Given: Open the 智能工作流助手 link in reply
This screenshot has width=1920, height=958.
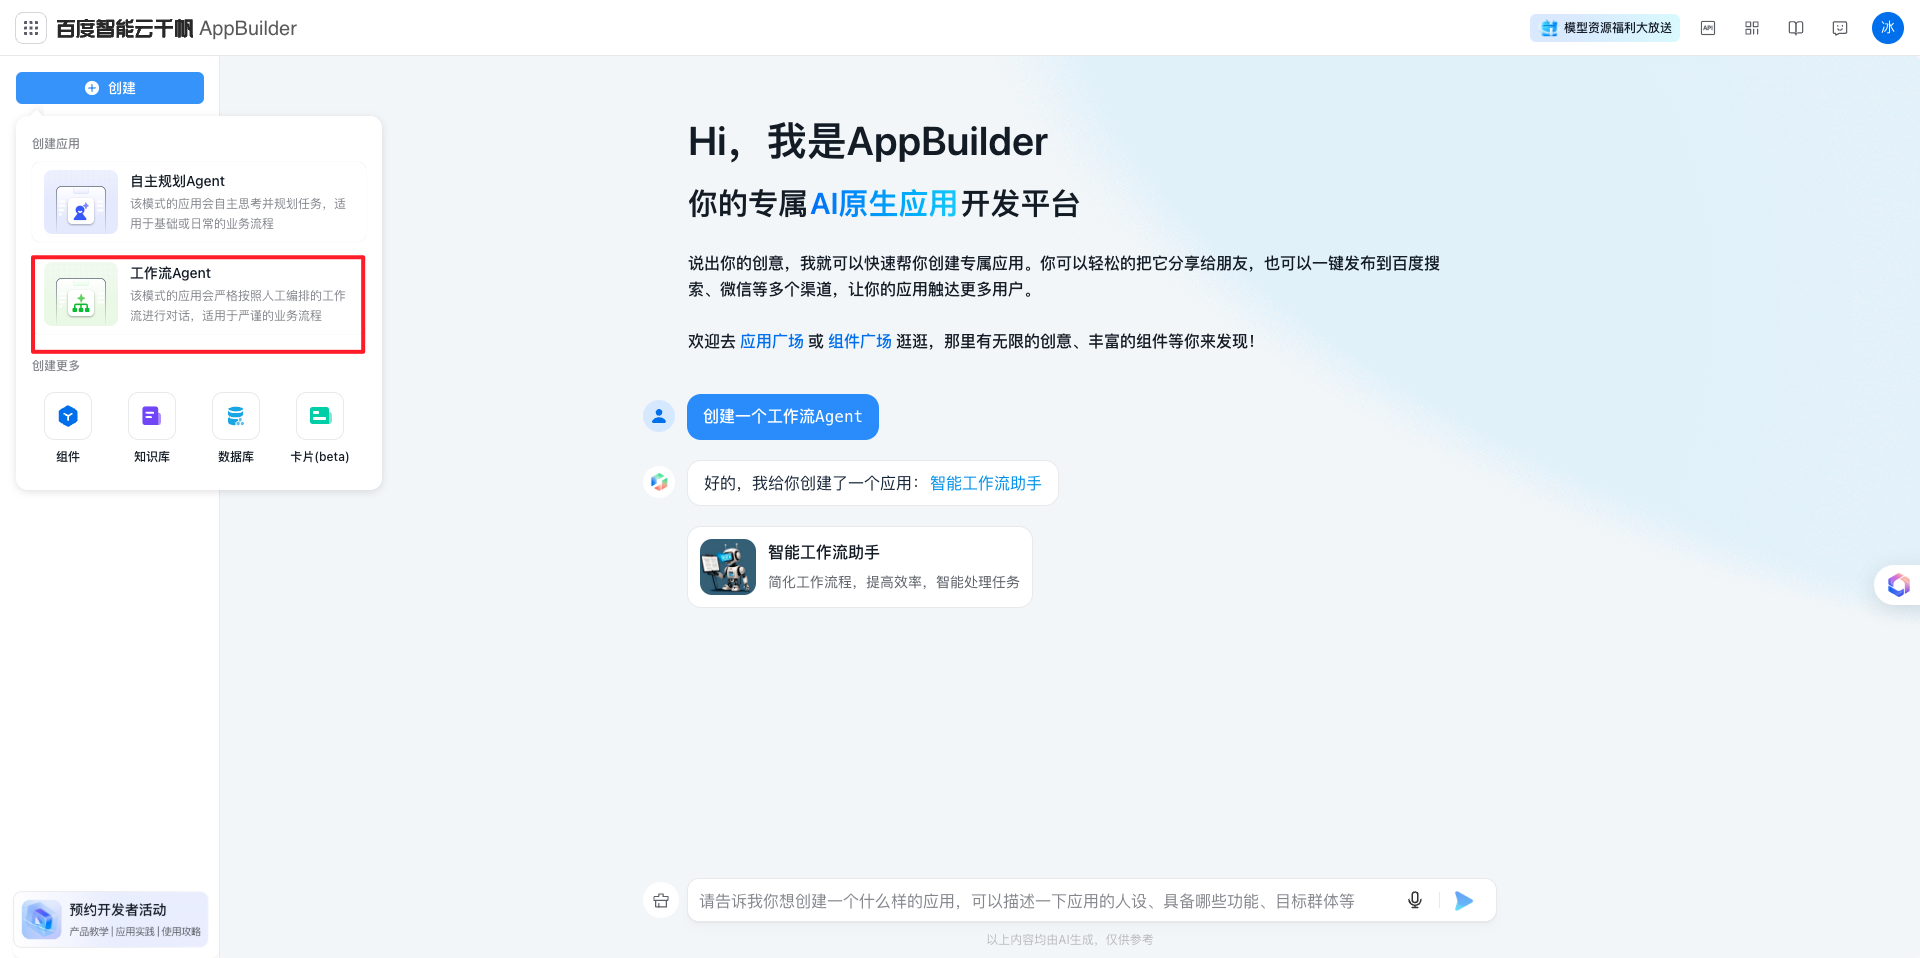Looking at the screenshot, I should [x=986, y=483].
